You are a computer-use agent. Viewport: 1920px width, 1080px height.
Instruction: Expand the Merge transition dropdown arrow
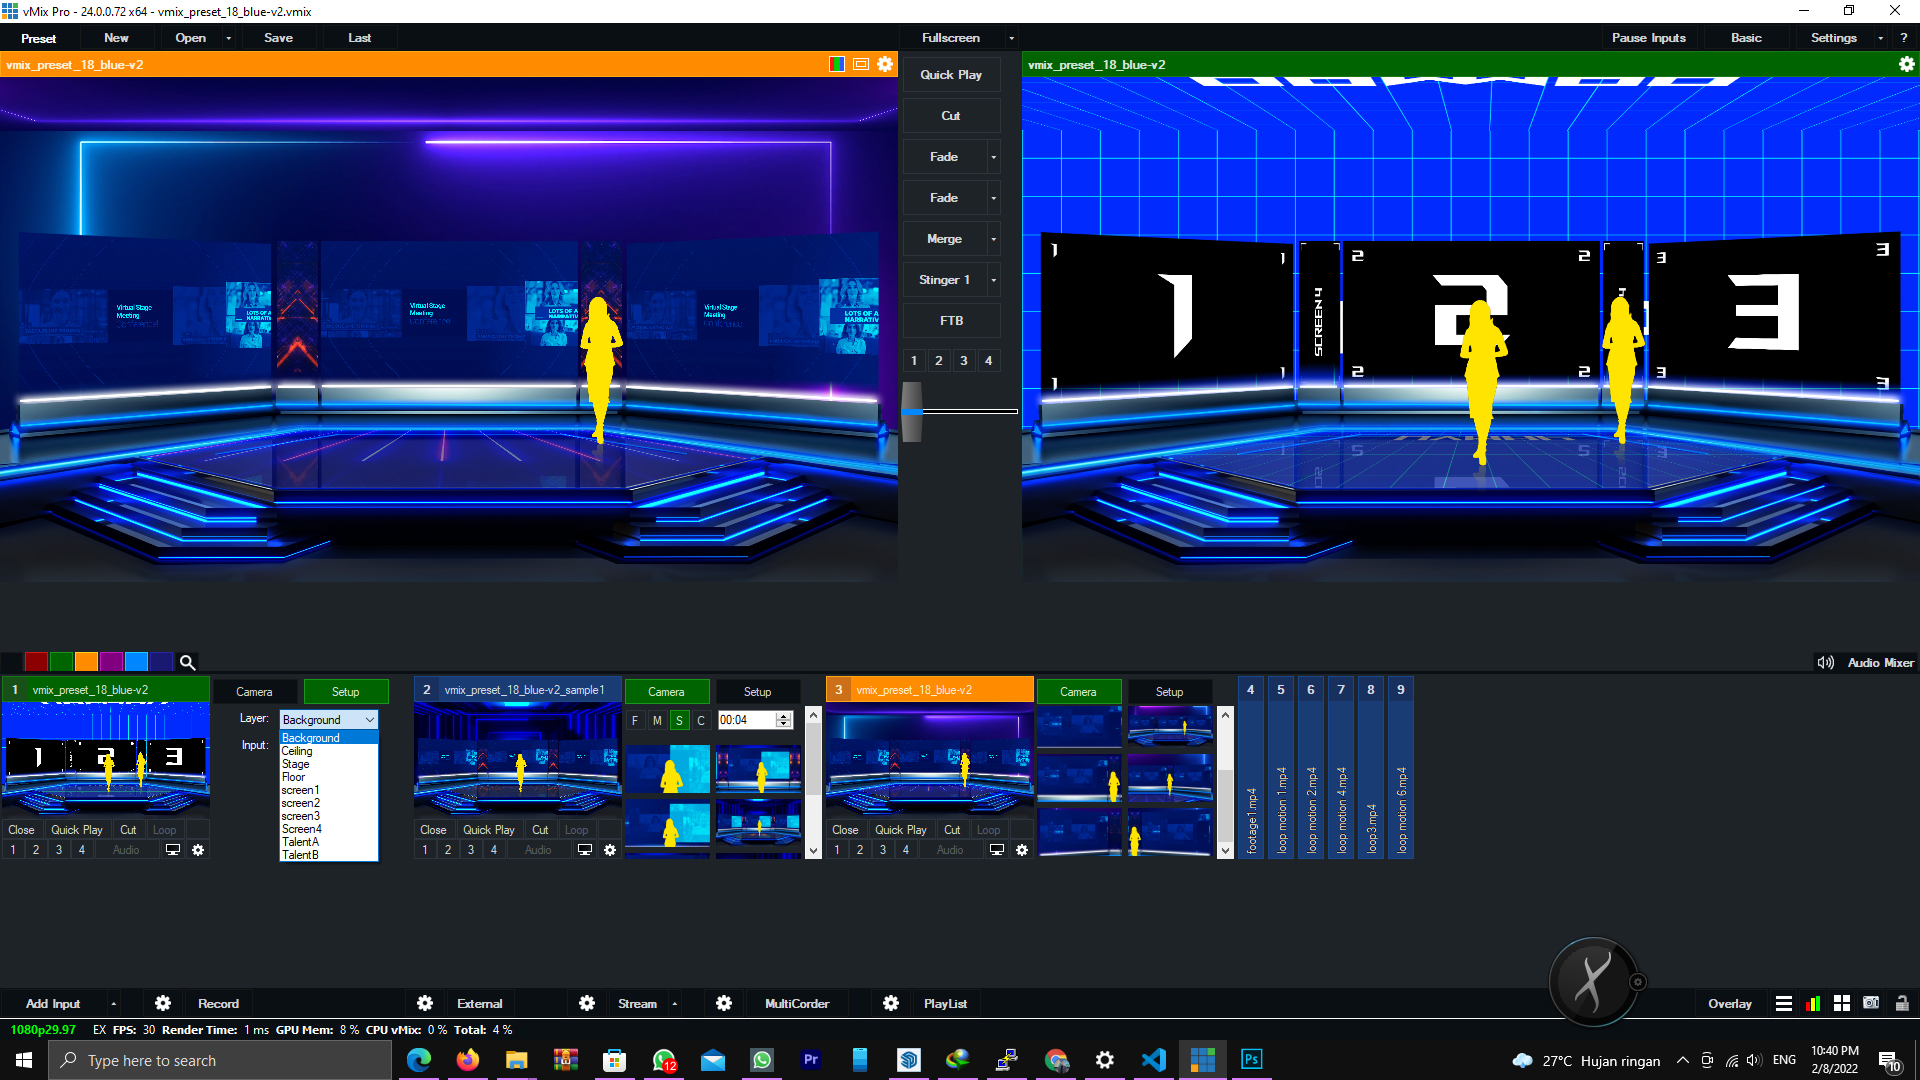[x=993, y=239]
